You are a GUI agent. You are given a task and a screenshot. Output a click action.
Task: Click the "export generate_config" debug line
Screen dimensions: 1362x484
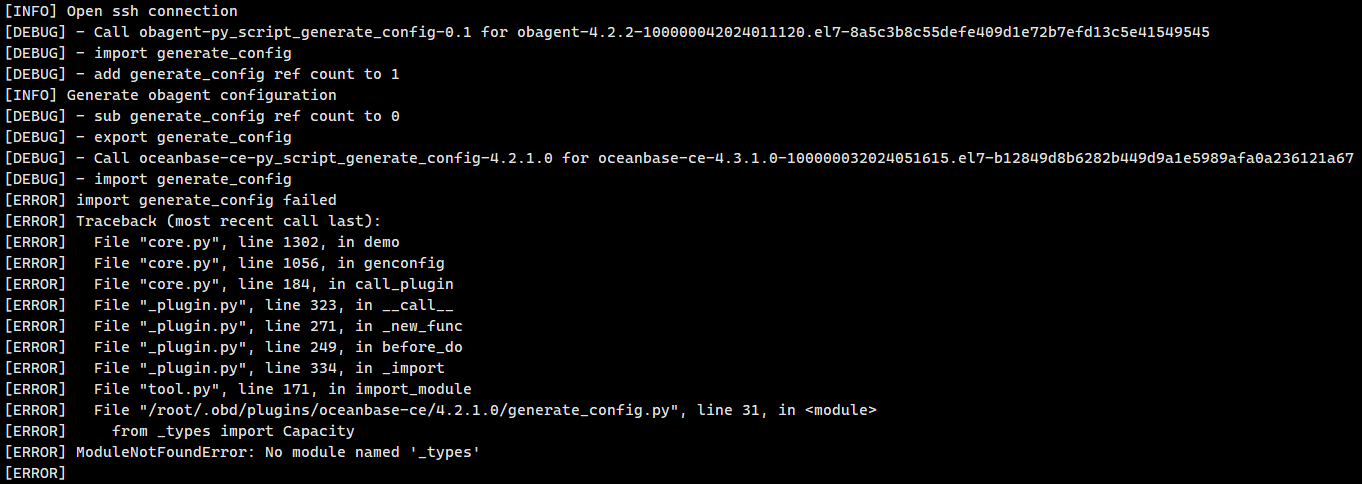coord(149,137)
